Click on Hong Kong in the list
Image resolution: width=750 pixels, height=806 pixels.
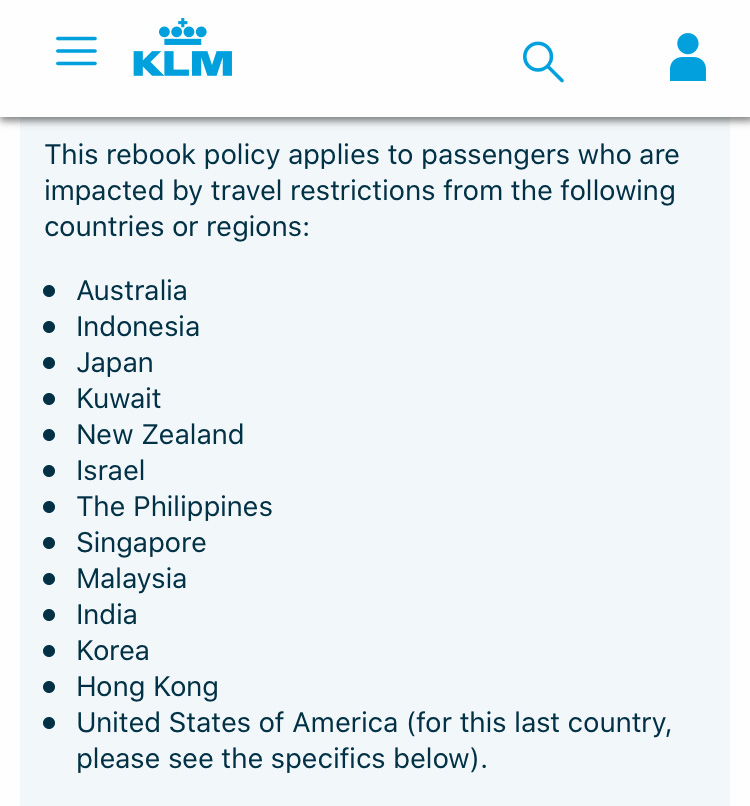[x=148, y=687]
